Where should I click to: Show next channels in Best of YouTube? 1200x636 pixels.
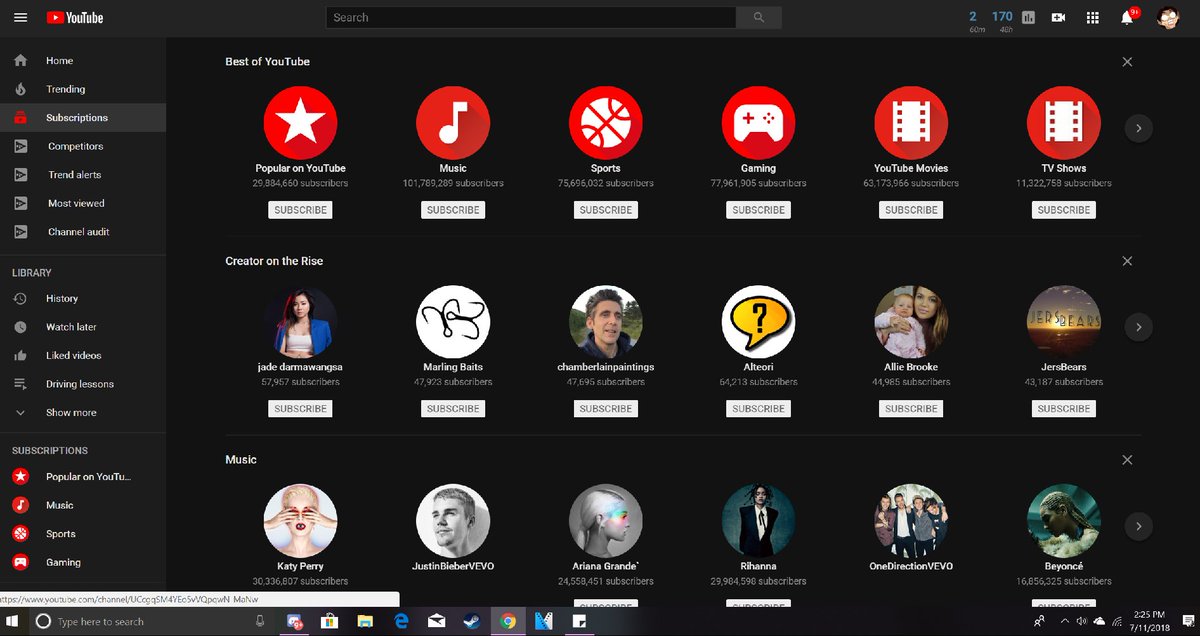1139,128
